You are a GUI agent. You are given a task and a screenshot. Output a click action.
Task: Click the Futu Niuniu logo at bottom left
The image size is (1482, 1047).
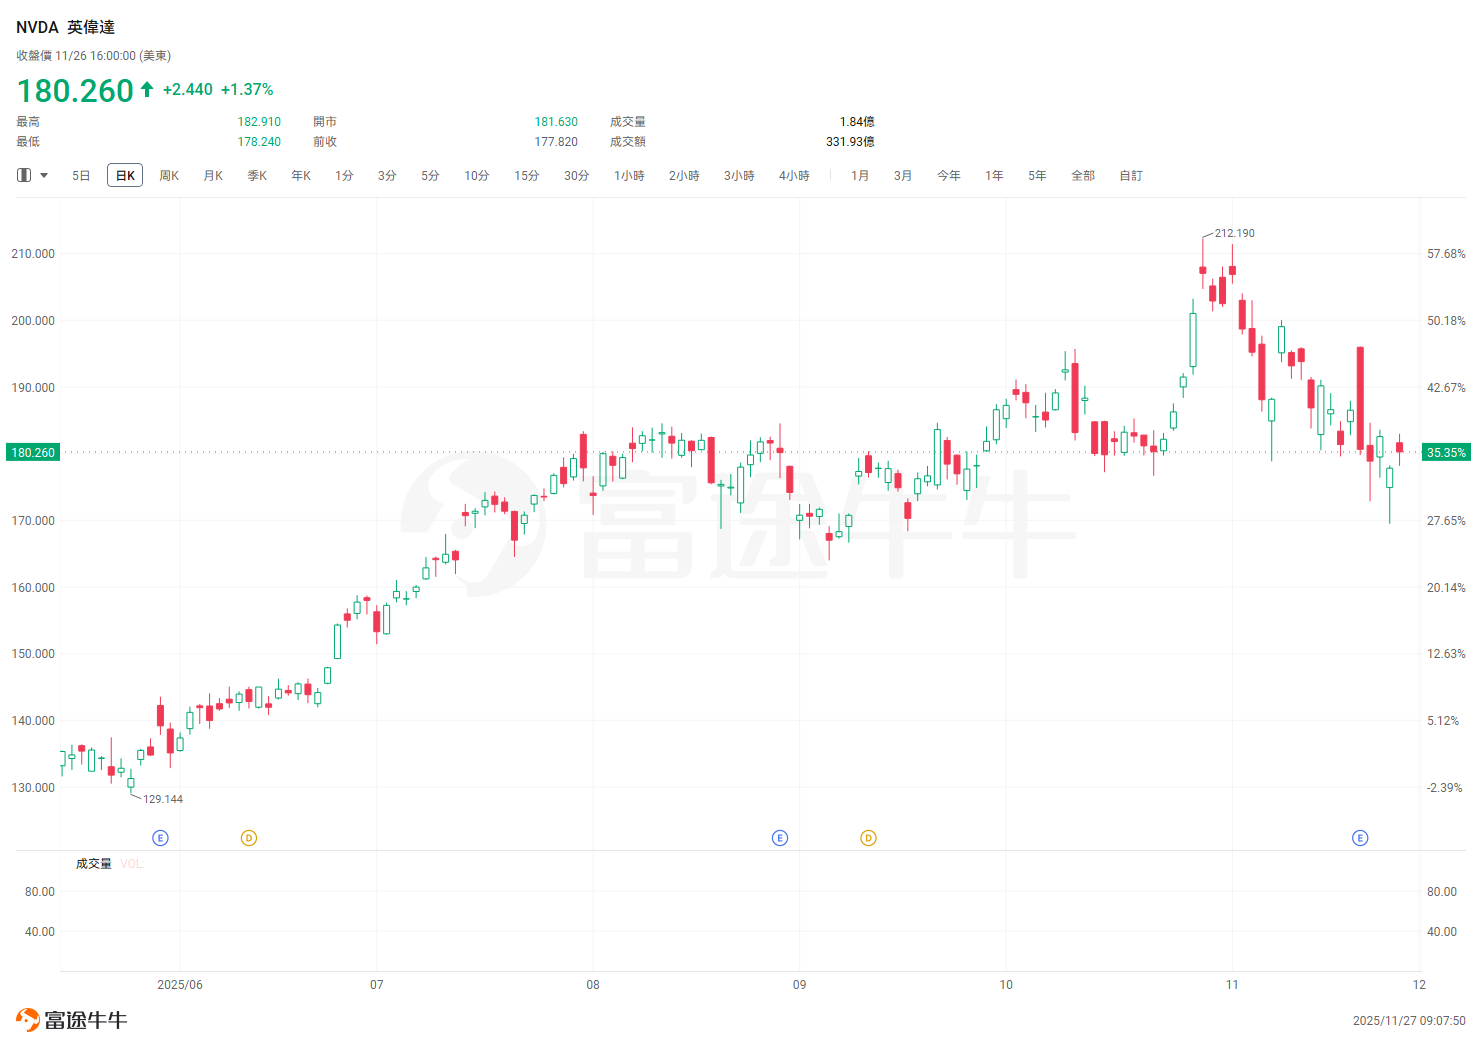[72, 1020]
